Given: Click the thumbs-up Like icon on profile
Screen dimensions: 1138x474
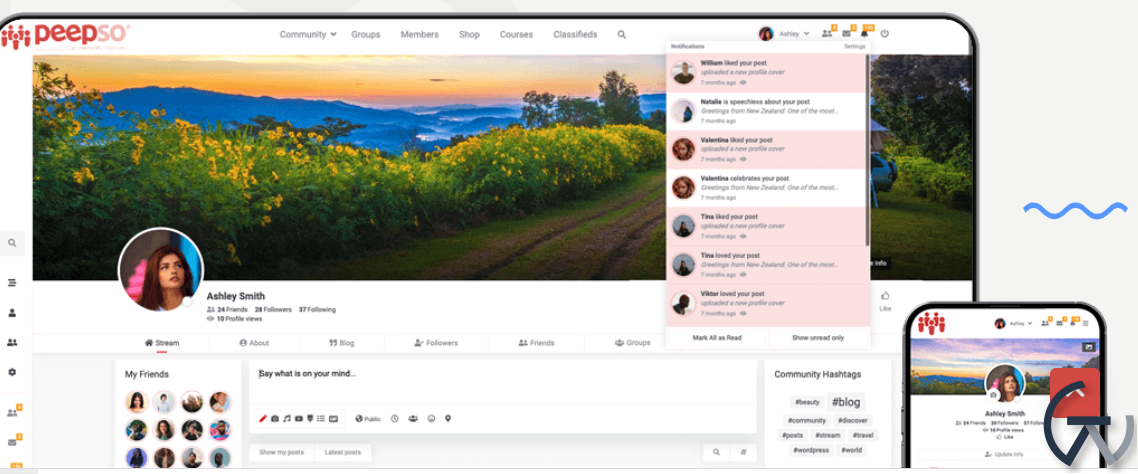Looking at the screenshot, I should pyautogui.click(x=885, y=296).
